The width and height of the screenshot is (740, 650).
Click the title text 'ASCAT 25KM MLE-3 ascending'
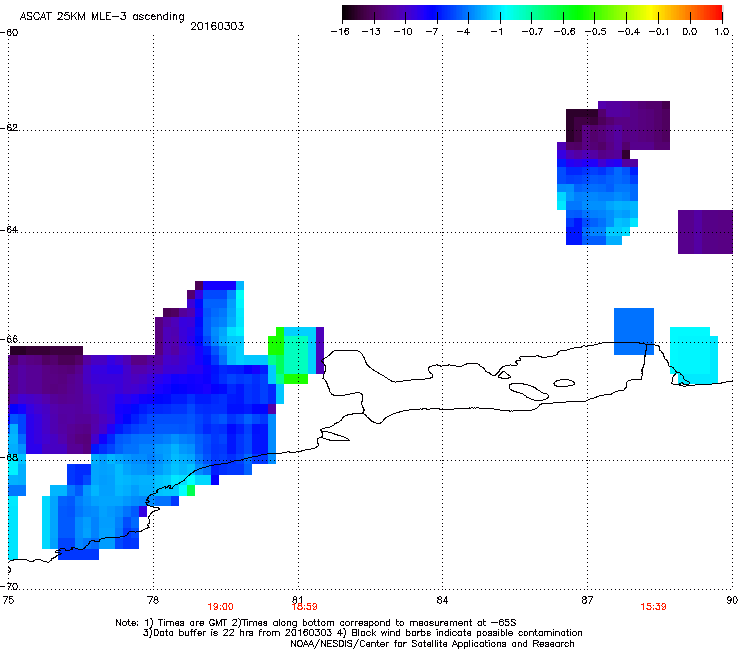(x=102, y=17)
